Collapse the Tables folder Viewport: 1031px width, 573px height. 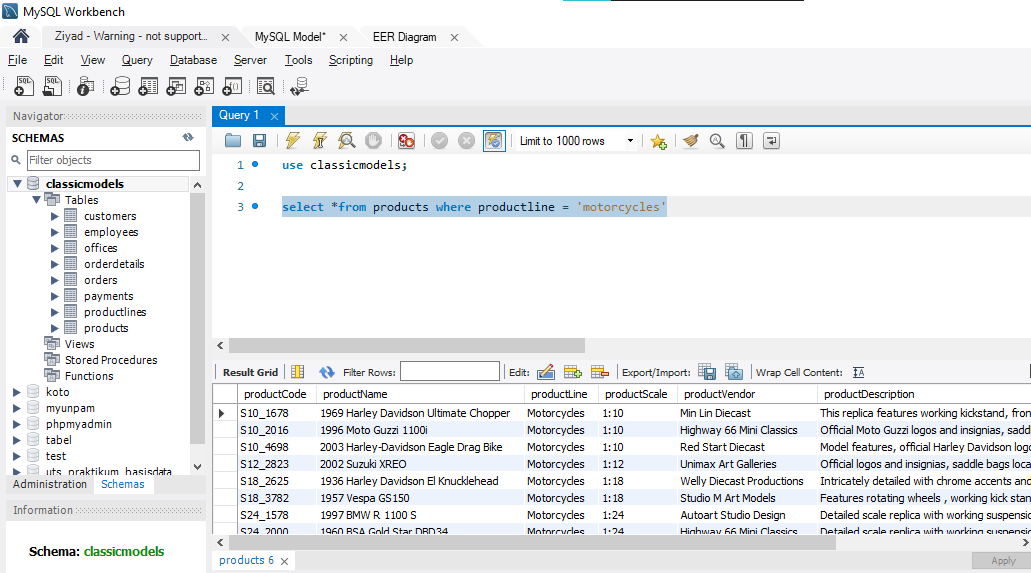click(37, 199)
